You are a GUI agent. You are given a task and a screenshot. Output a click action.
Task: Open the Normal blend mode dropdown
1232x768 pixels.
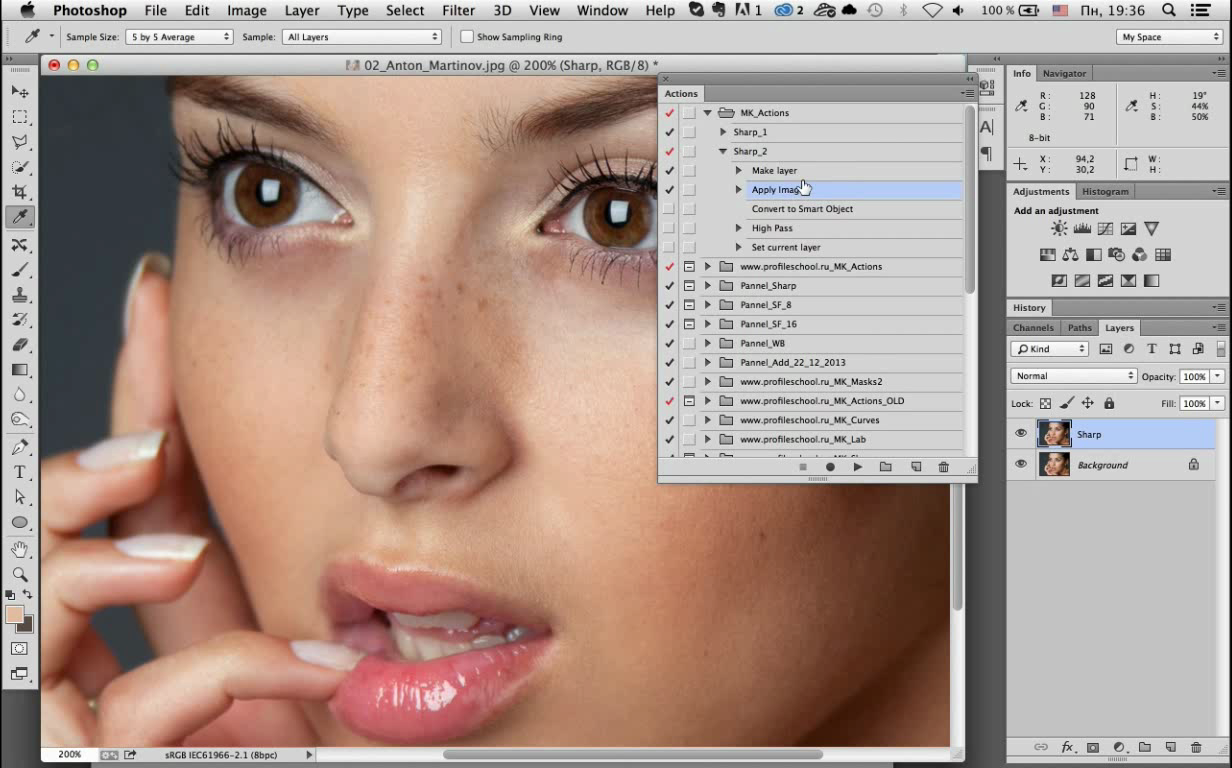coord(1074,376)
